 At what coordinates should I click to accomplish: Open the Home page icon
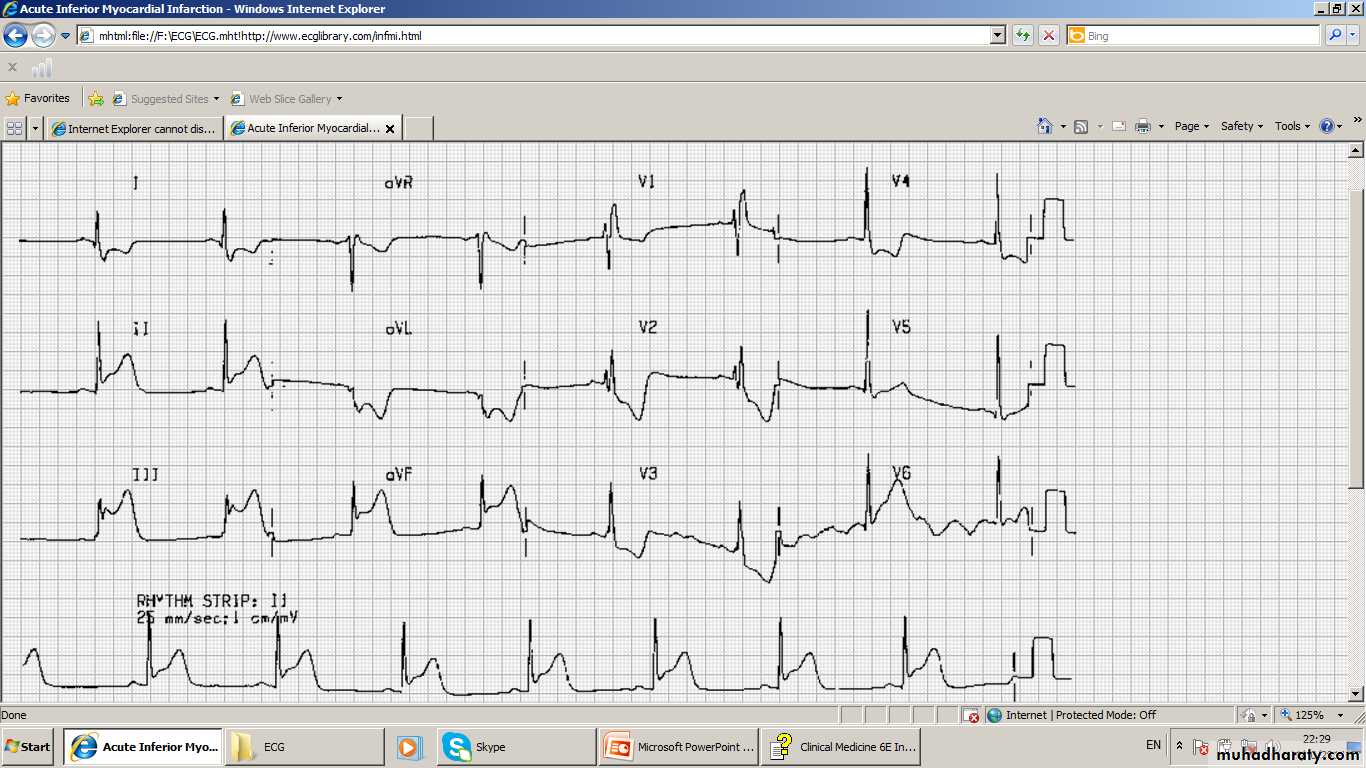coord(1045,126)
